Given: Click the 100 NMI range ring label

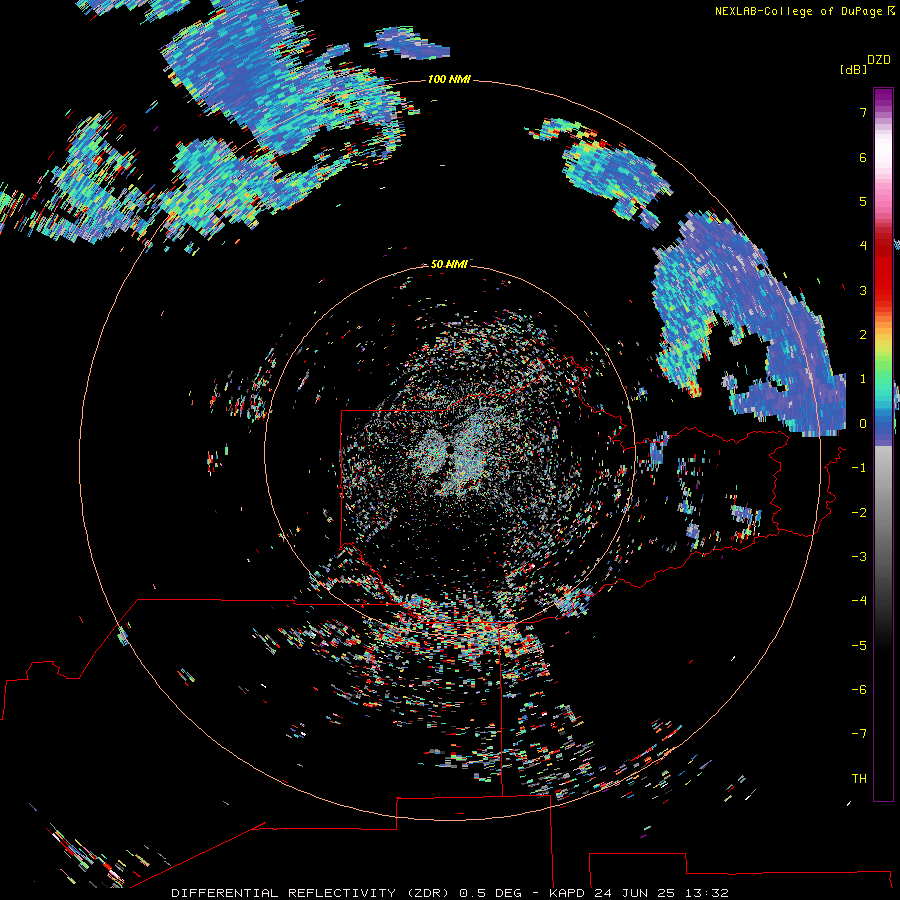Looking at the screenshot, I should click(x=449, y=79).
